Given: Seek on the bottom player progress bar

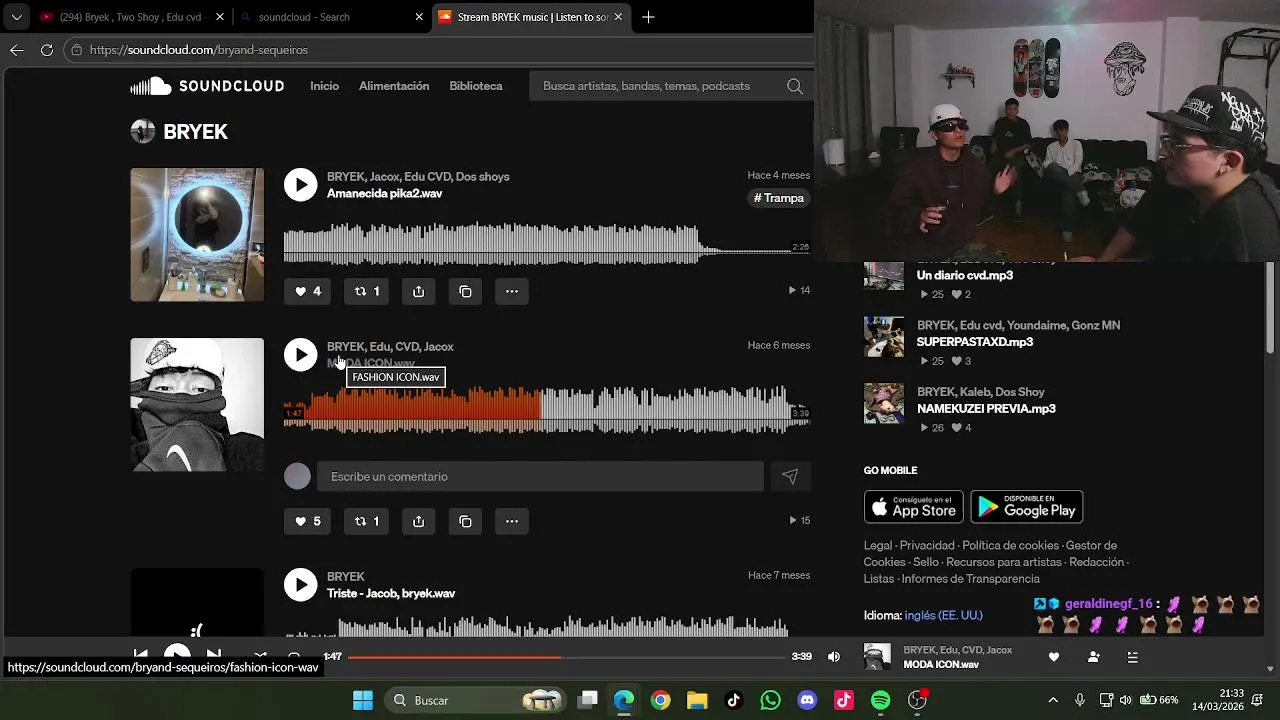Looking at the screenshot, I should (566, 657).
